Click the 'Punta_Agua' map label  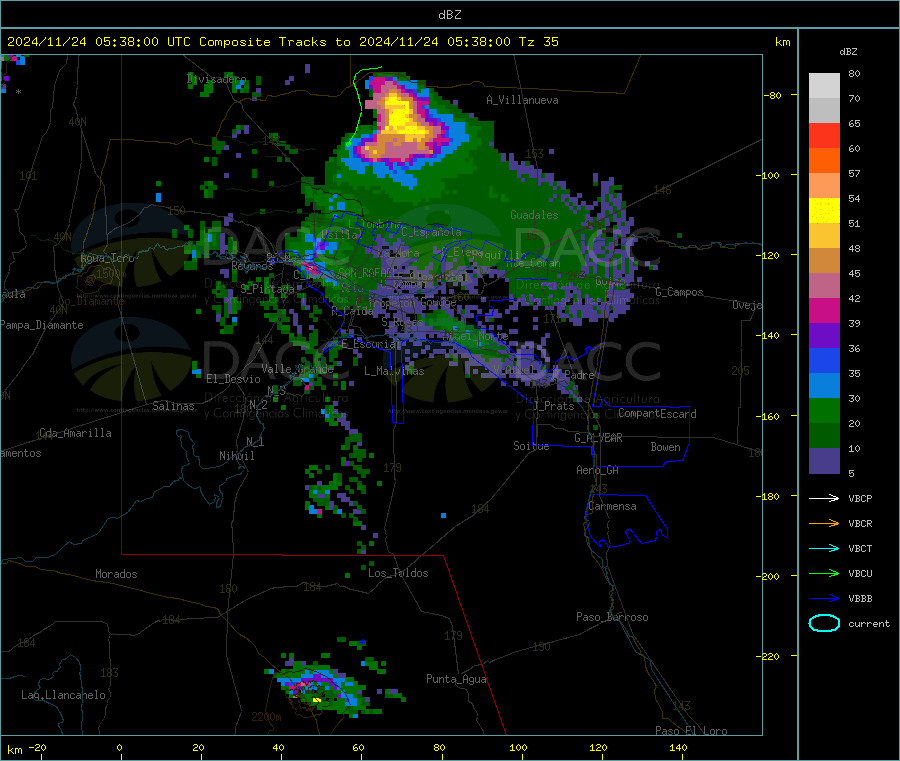click(456, 680)
